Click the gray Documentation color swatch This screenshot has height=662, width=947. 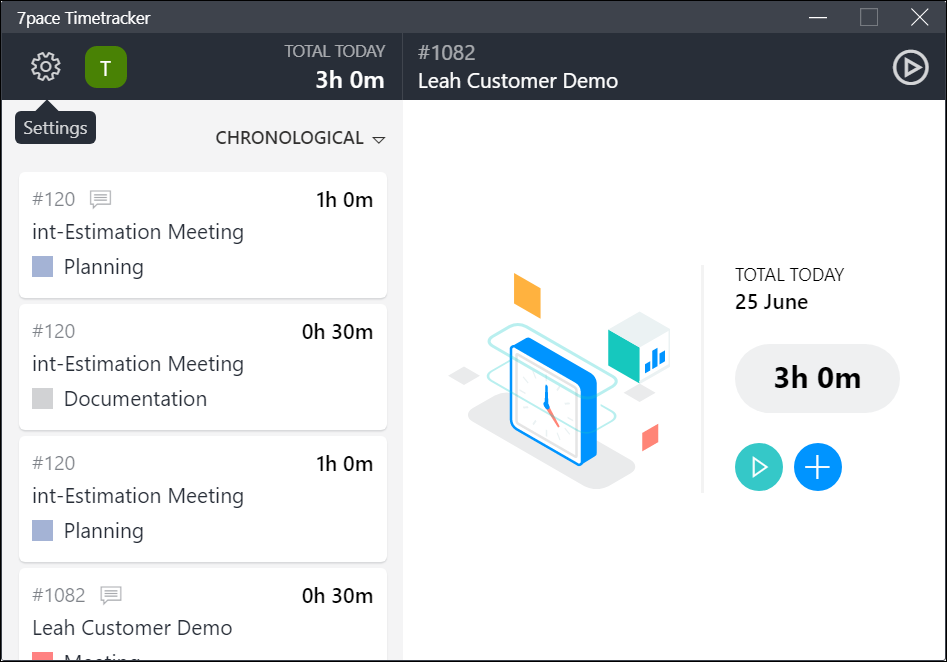click(x=42, y=399)
